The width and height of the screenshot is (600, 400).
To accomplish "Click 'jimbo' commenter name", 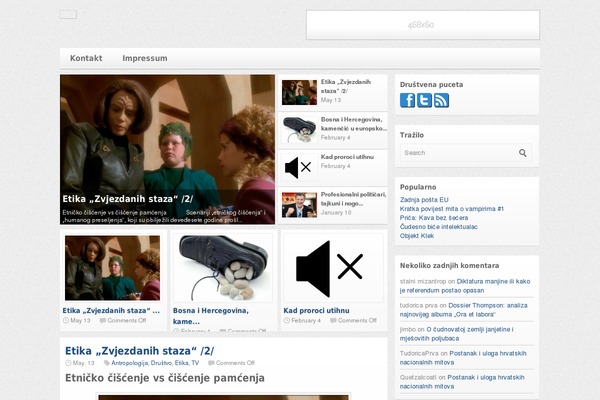I will [x=408, y=329].
